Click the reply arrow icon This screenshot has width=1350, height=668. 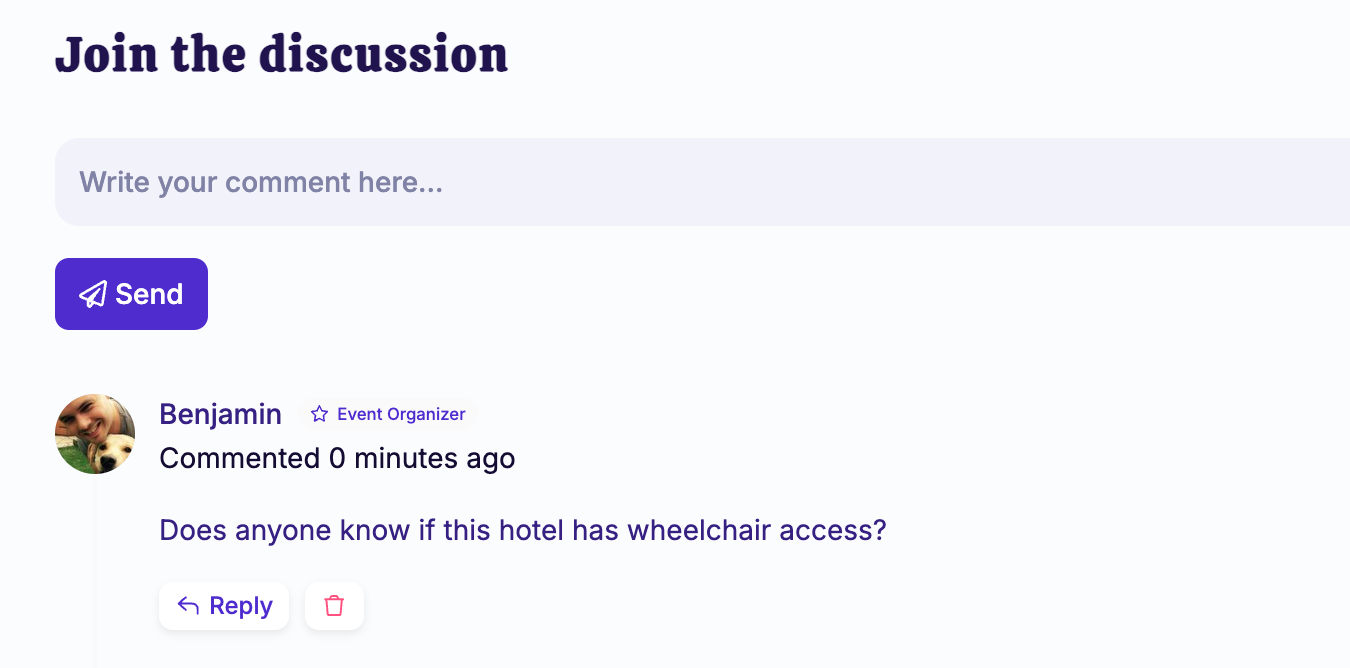[x=188, y=606]
